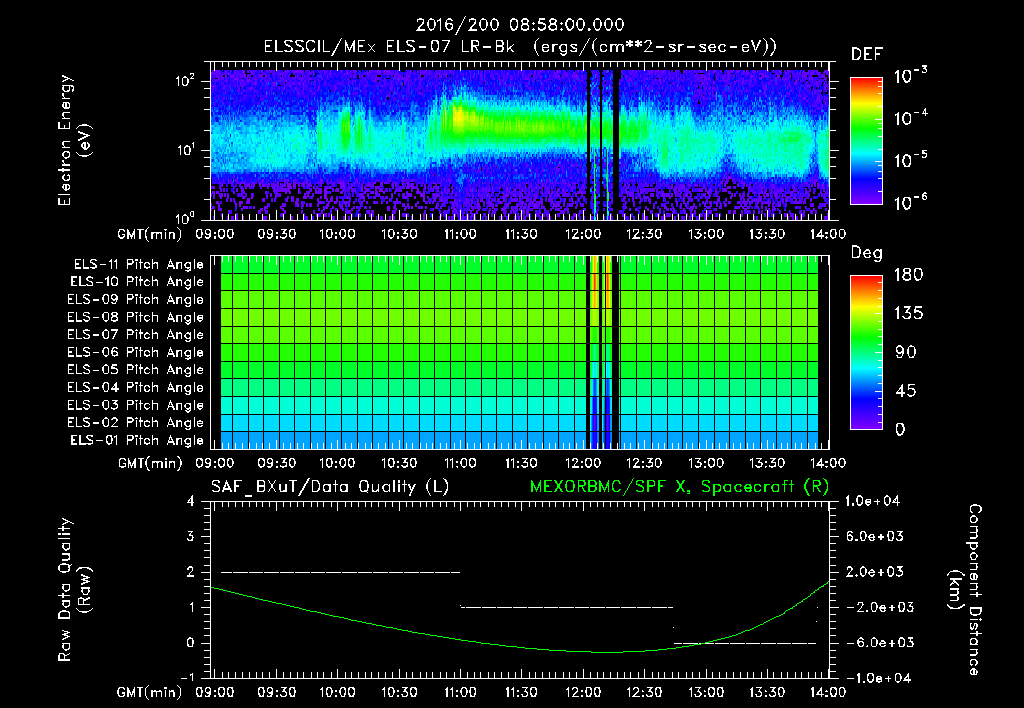The width and height of the screenshot is (1024, 708).
Task: Select the ELS-08 Pitch Angle row label
Action: [136, 317]
